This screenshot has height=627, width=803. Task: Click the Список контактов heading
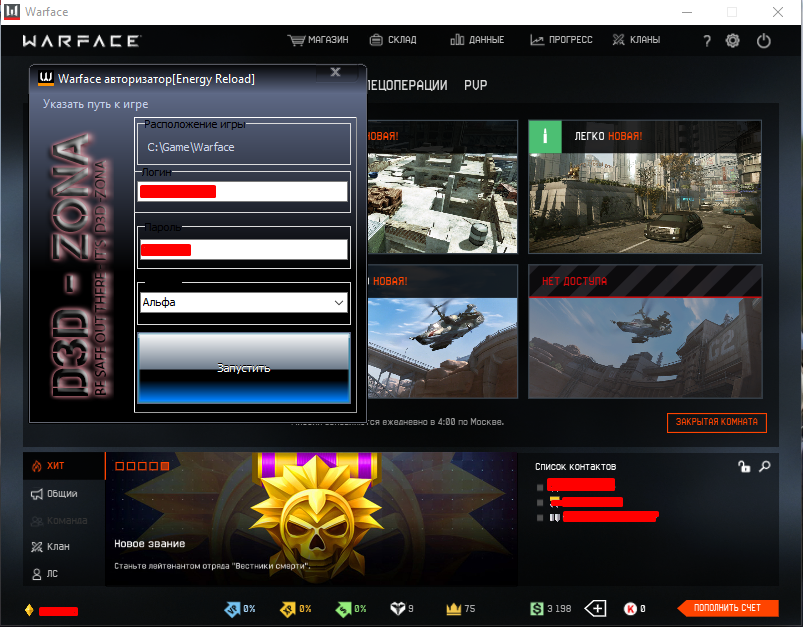tap(575, 467)
